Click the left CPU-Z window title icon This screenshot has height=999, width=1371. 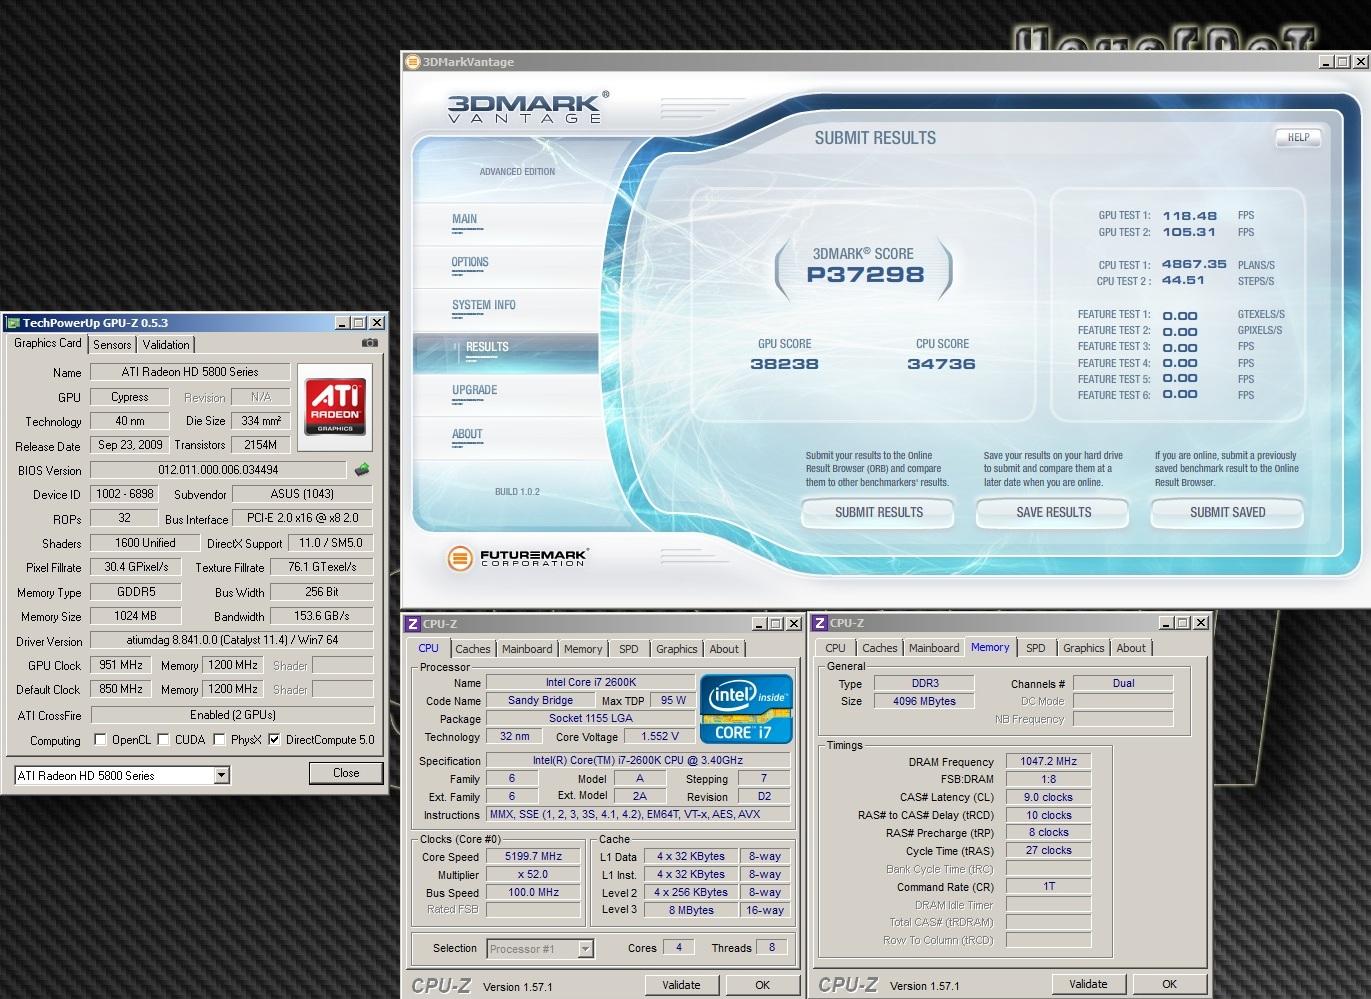412,623
